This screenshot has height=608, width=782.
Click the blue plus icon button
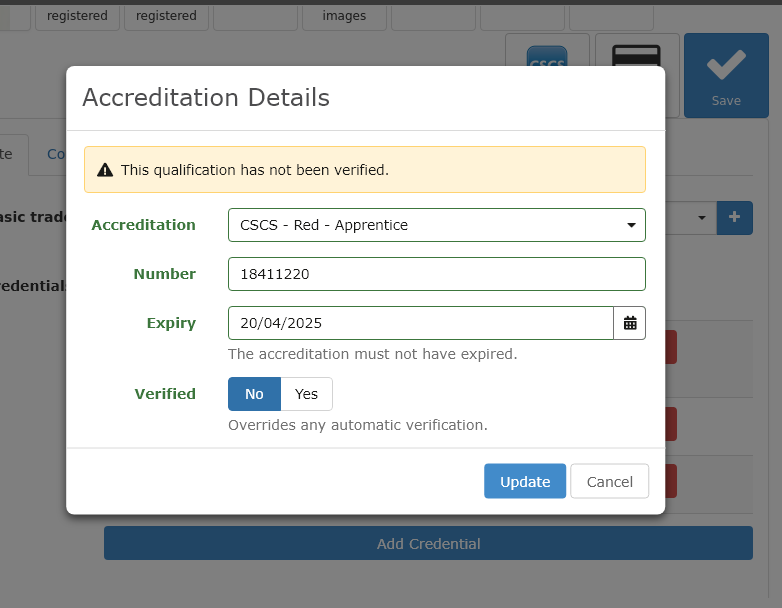point(735,217)
